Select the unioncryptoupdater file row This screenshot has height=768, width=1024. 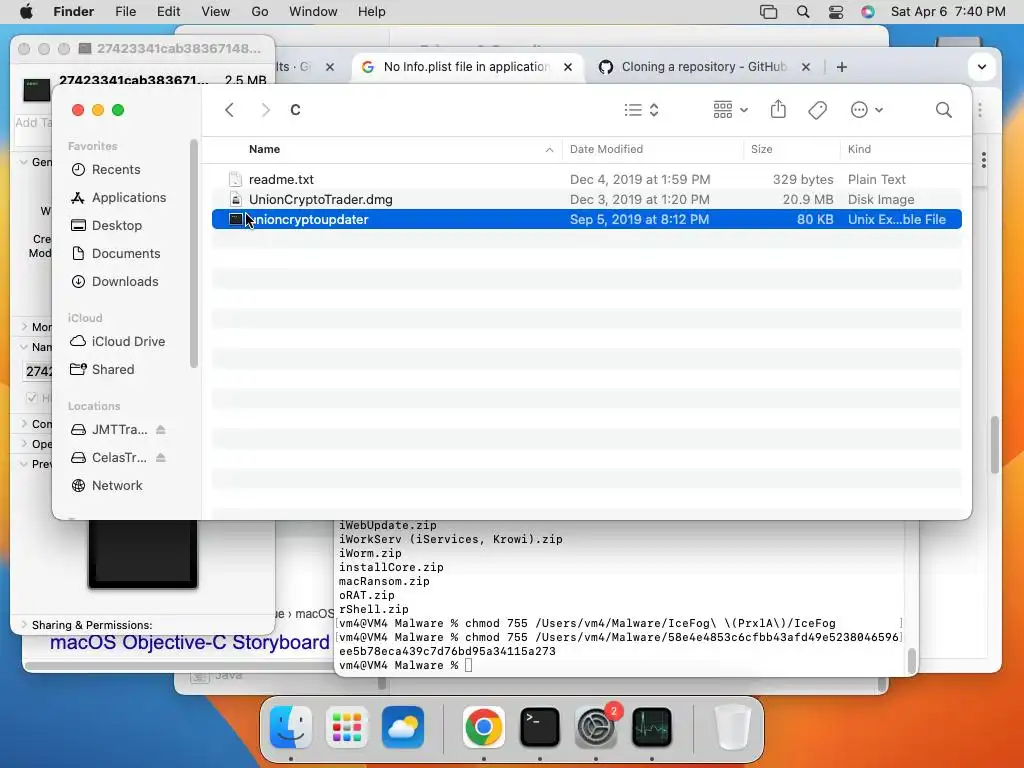(586, 219)
